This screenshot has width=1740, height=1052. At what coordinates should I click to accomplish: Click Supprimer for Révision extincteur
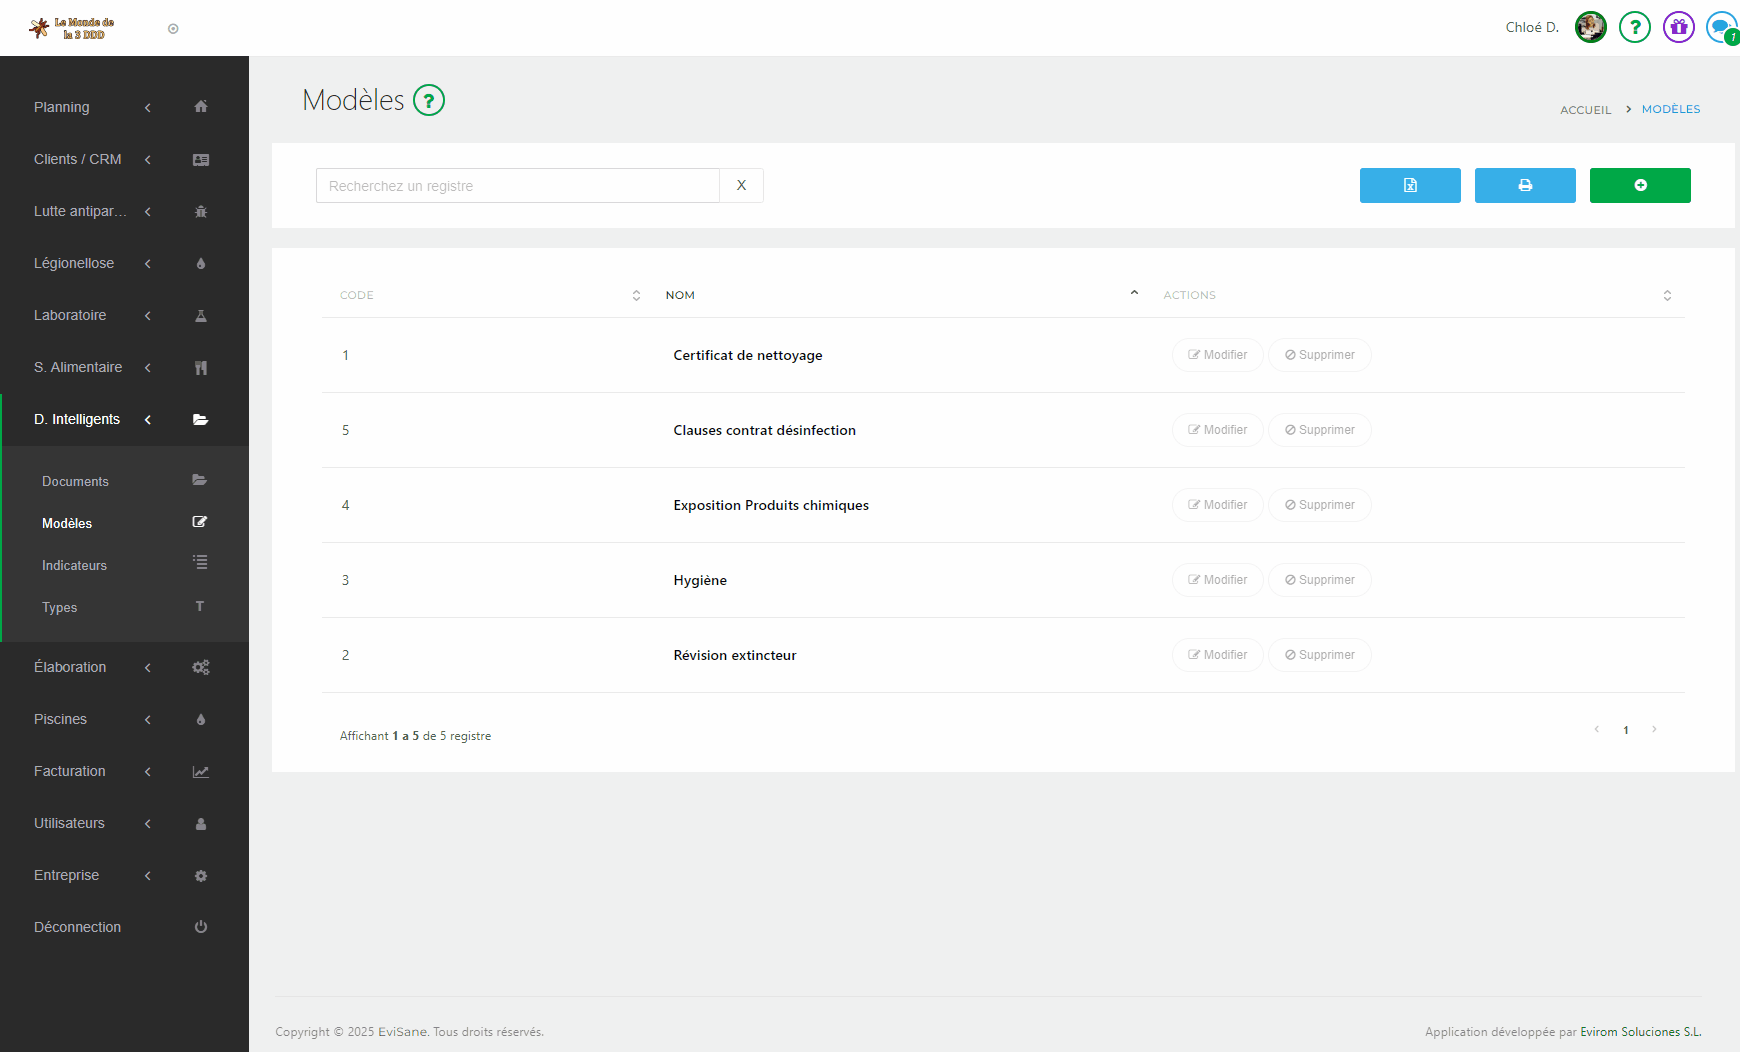[1319, 655]
